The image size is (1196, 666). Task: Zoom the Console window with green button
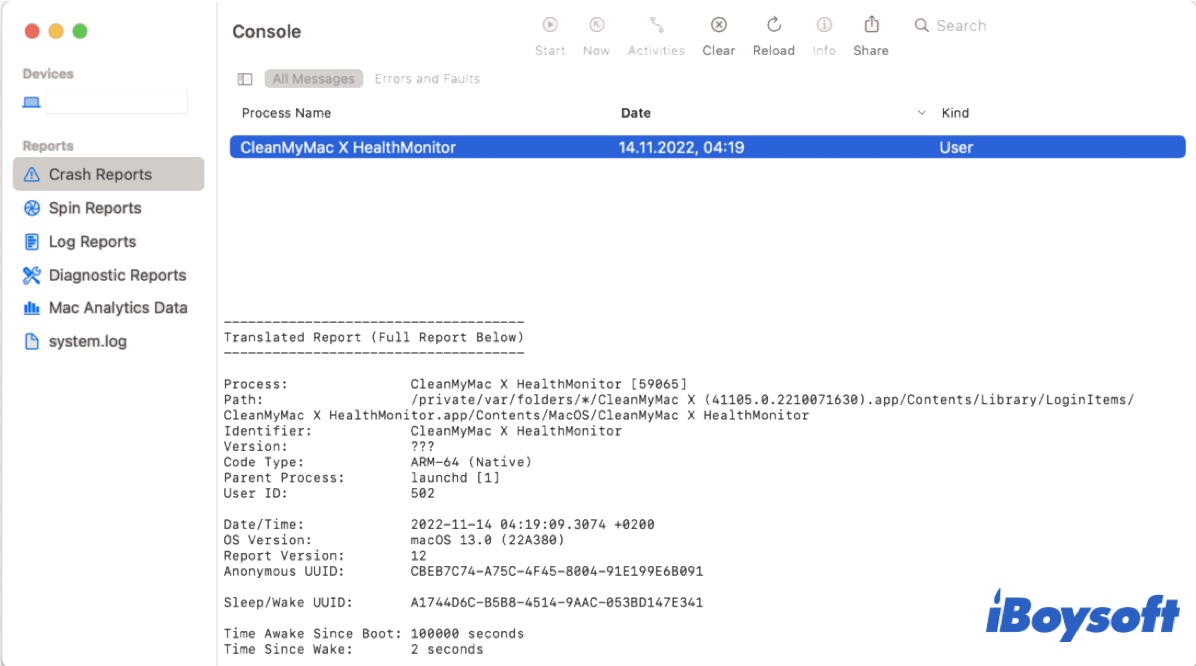[80, 31]
